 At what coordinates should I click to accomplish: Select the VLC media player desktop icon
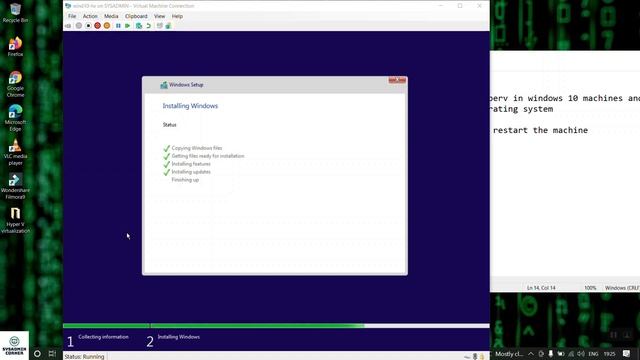(x=16, y=152)
